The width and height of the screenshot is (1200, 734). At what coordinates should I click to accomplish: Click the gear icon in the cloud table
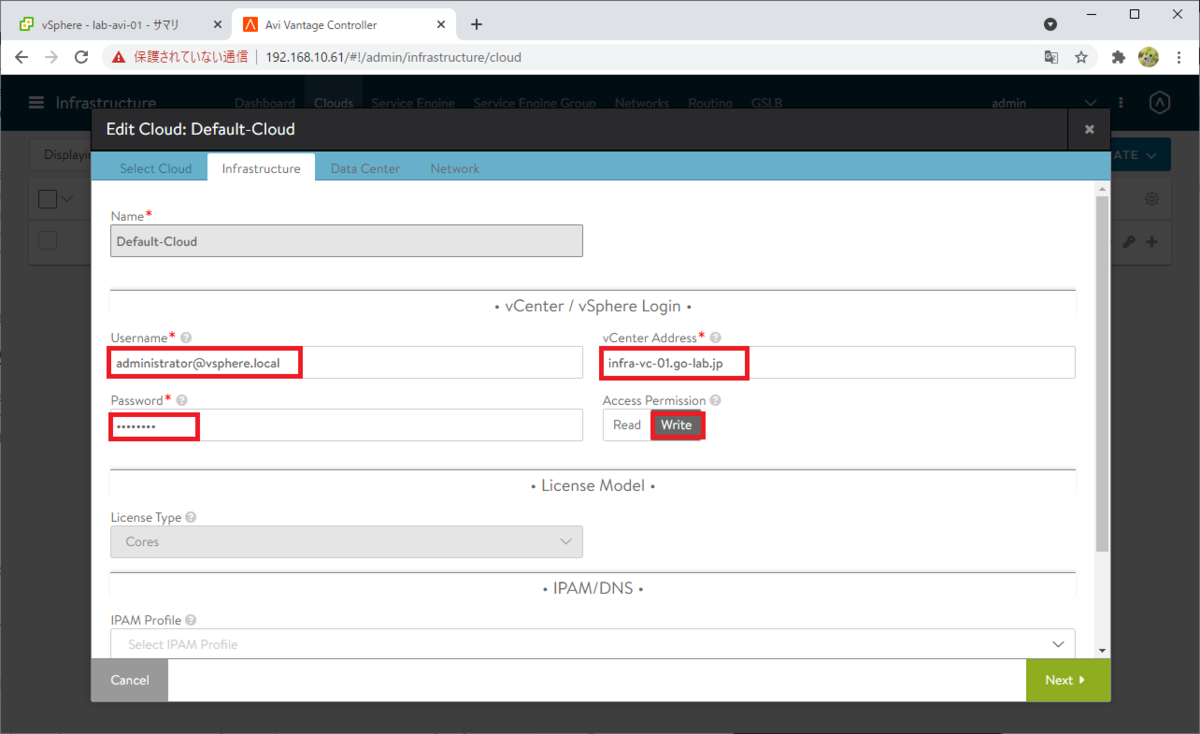coord(1152,199)
